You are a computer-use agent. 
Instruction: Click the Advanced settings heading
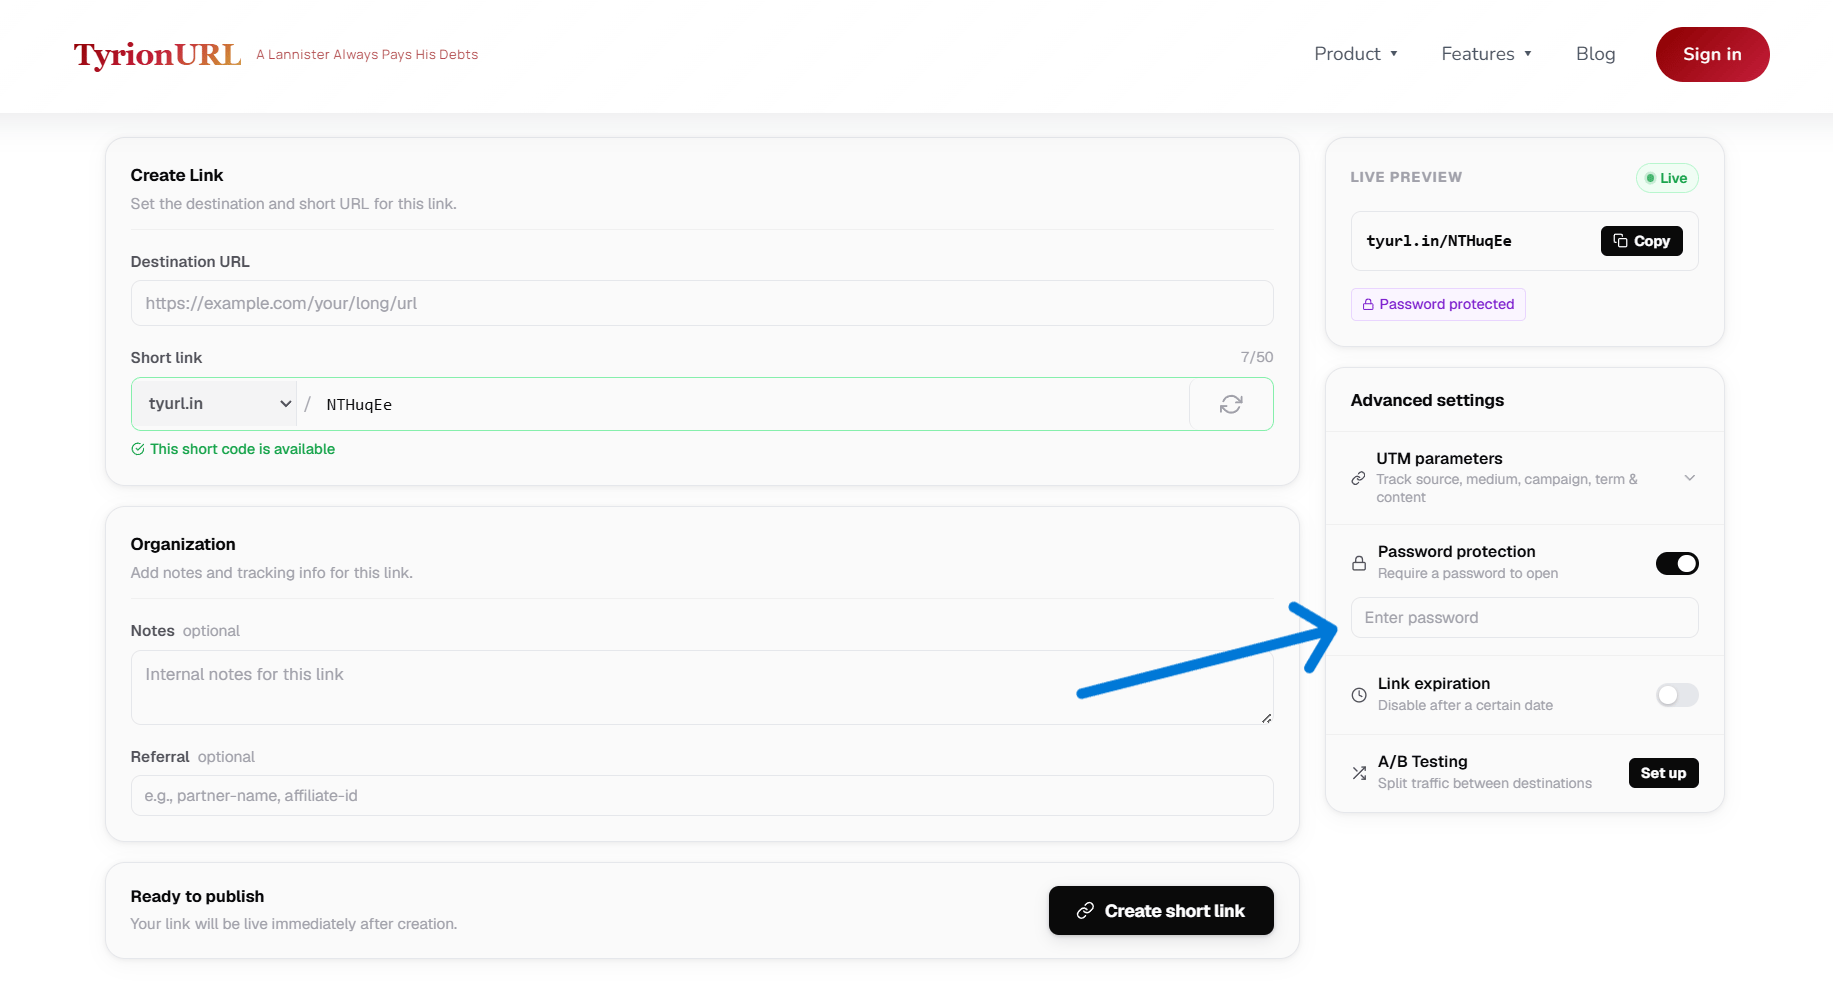1427,400
